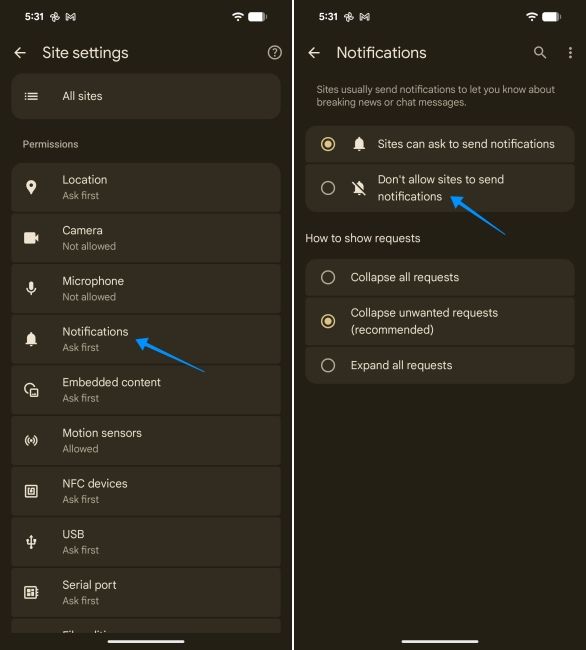Screen dimensions: 586x650
Task: Open search in Notifications screen
Action: (x=540, y=53)
